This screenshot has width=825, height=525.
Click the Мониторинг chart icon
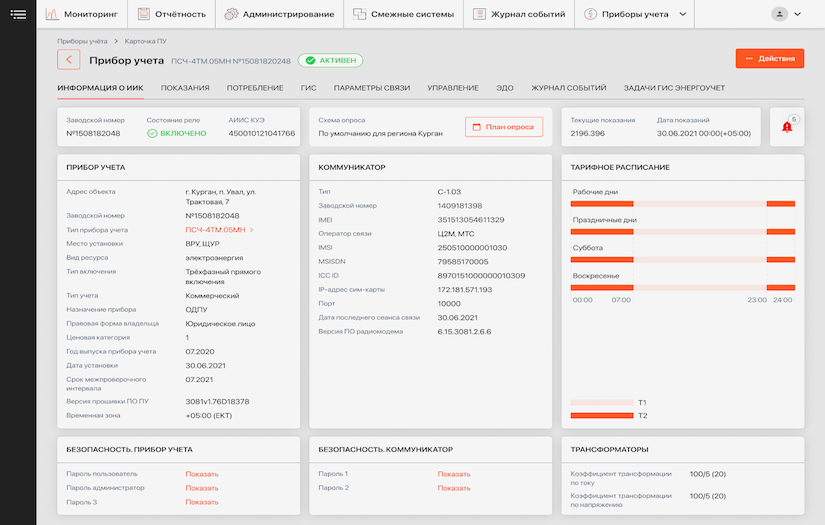pos(52,14)
